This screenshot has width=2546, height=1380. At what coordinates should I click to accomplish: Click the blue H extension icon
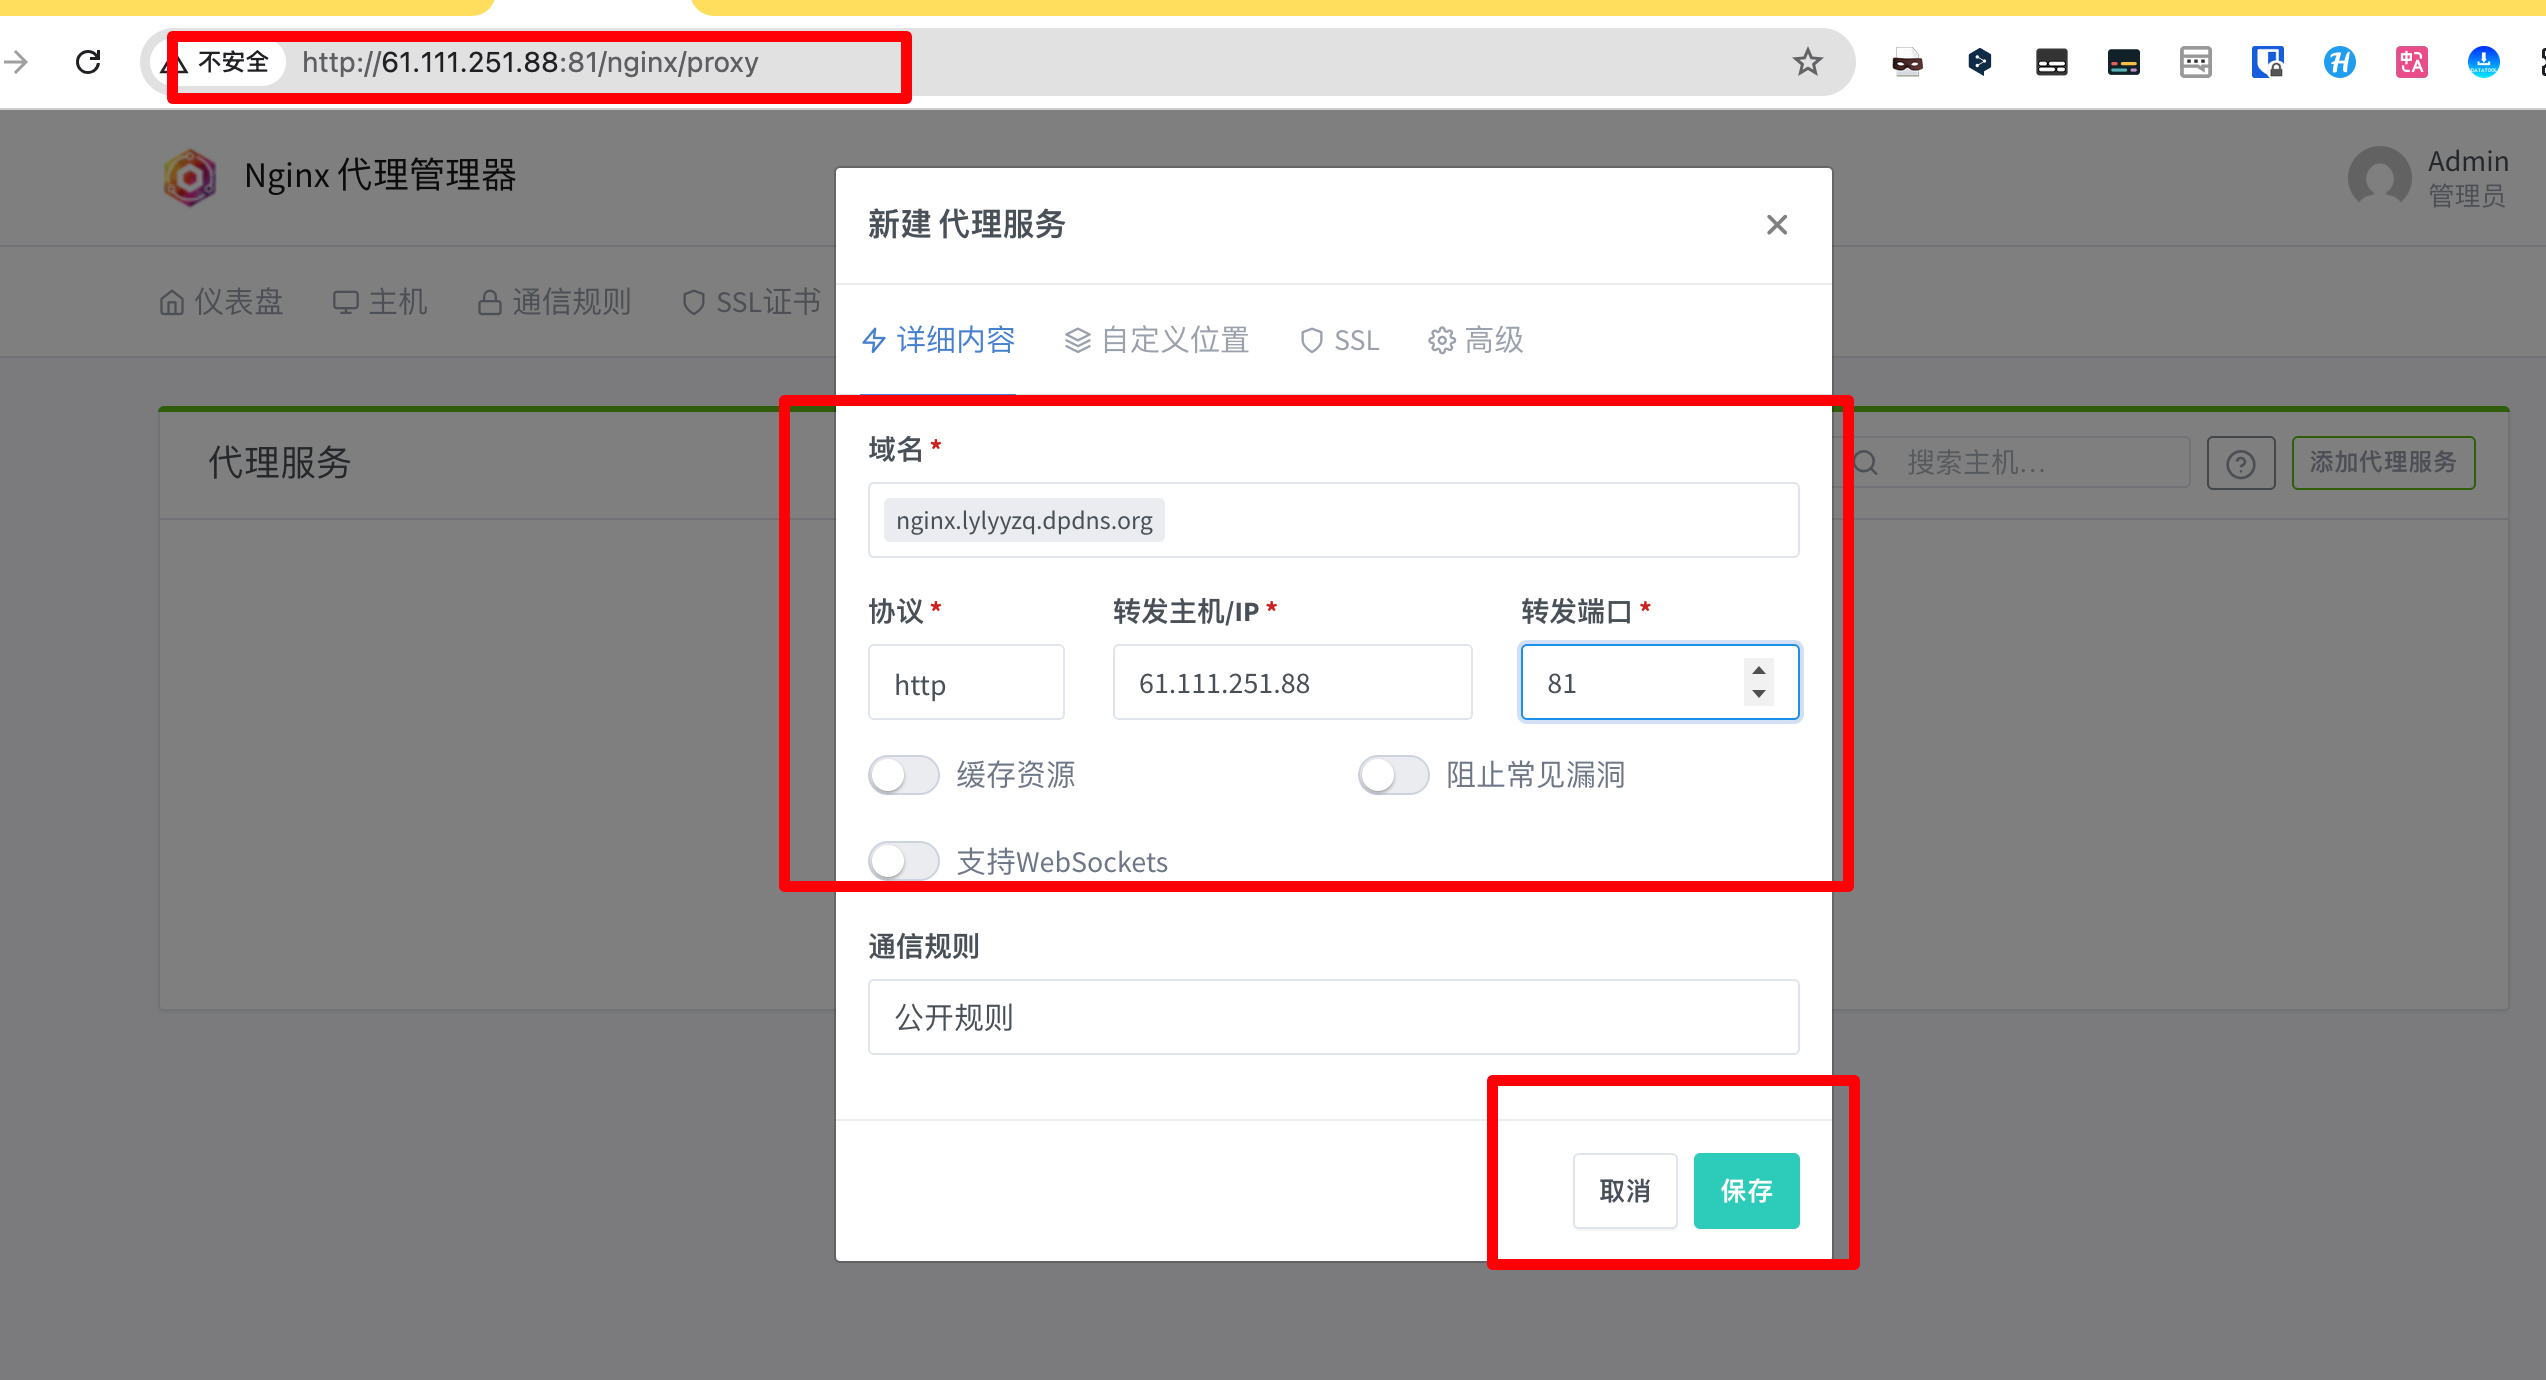pyautogui.click(x=2339, y=62)
